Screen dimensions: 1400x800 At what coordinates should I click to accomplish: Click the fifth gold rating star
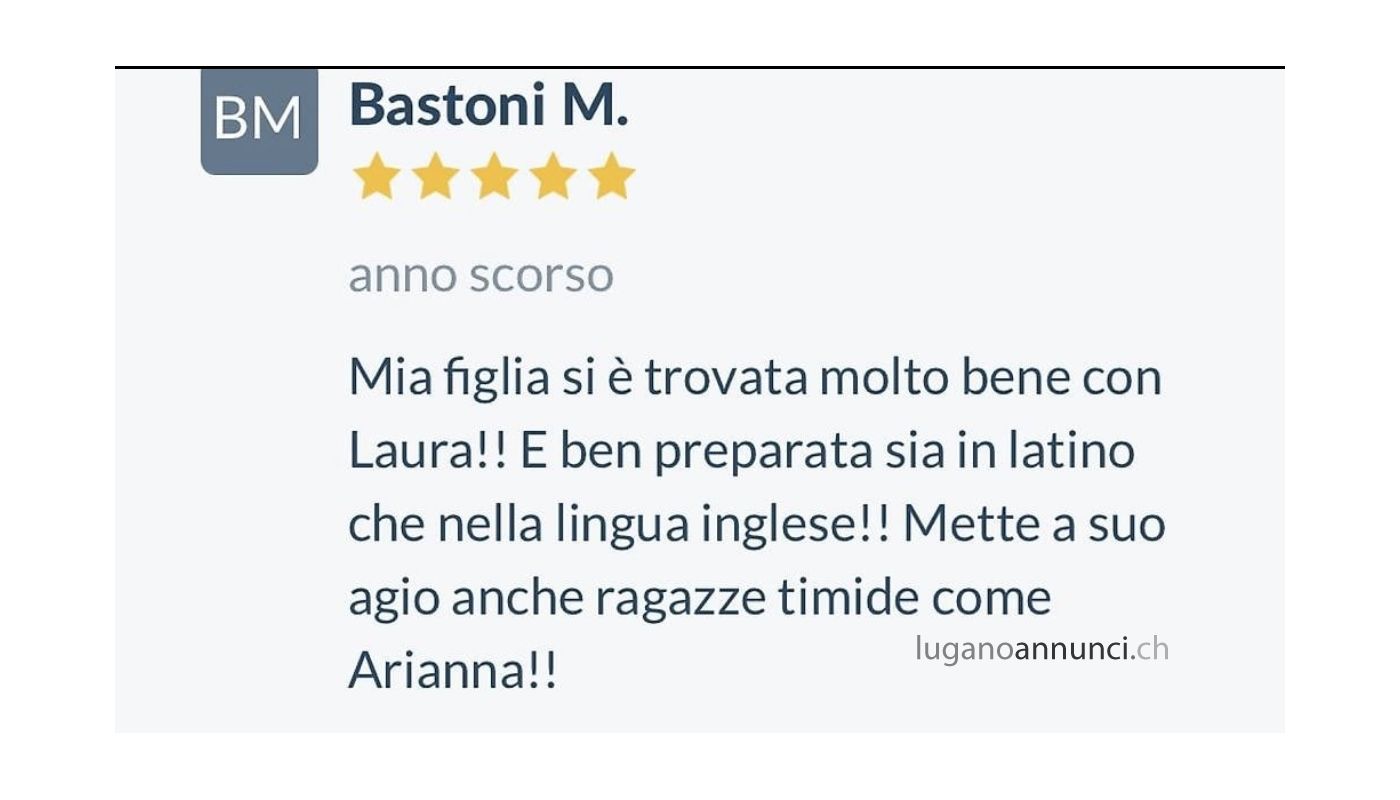612,176
